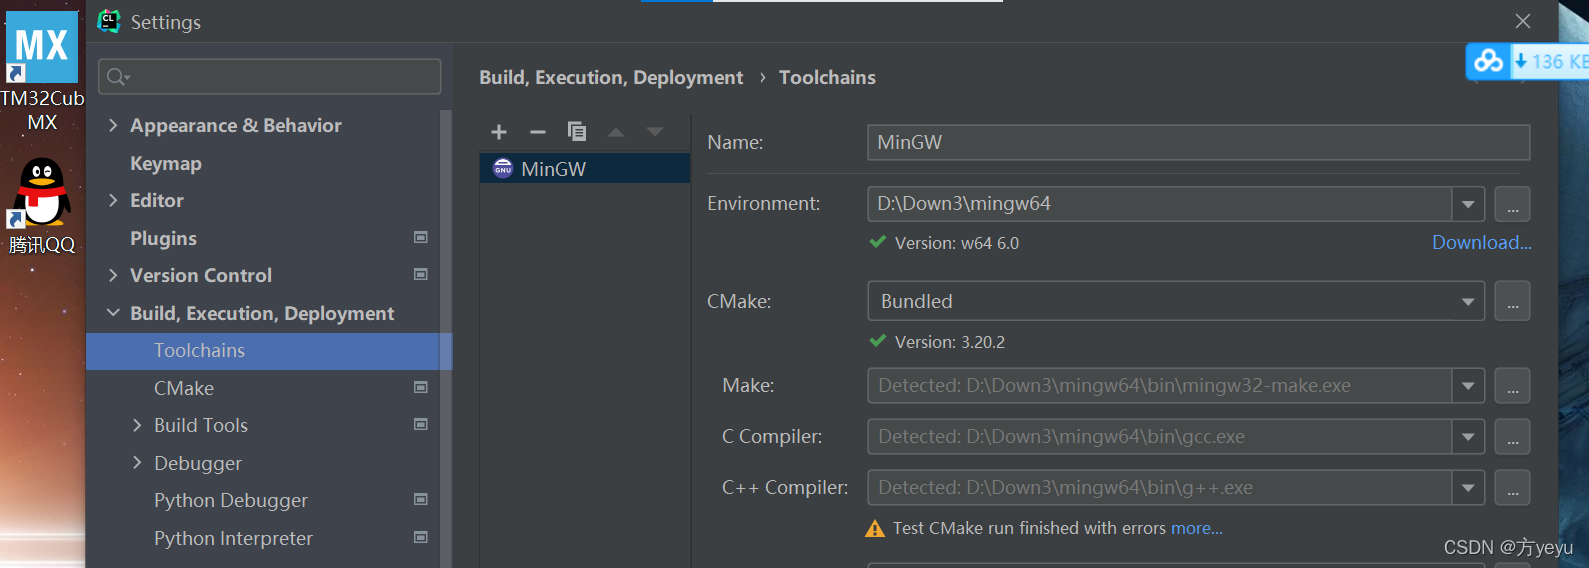The image size is (1589, 568).
Task: Open the Environment path dropdown
Action: click(1468, 204)
